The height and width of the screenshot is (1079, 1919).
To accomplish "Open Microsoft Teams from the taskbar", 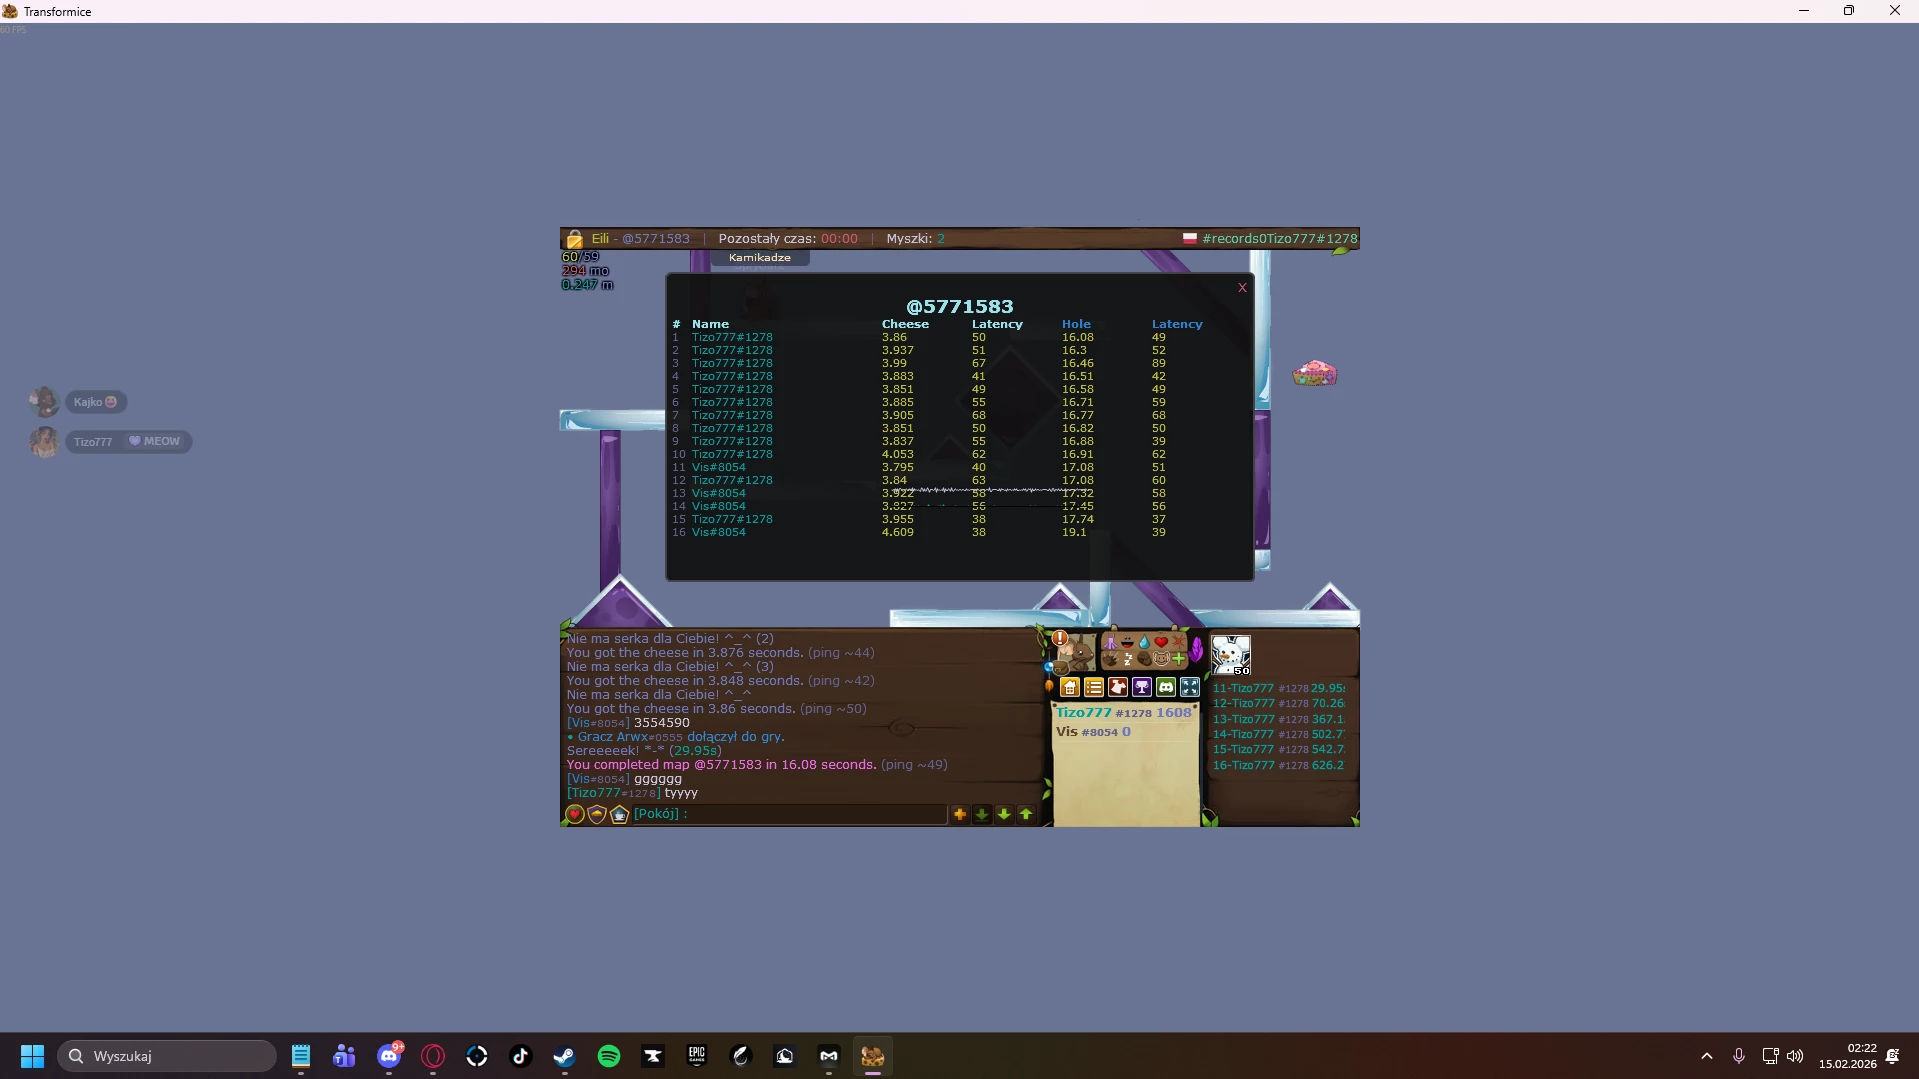I will (345, 1056).
